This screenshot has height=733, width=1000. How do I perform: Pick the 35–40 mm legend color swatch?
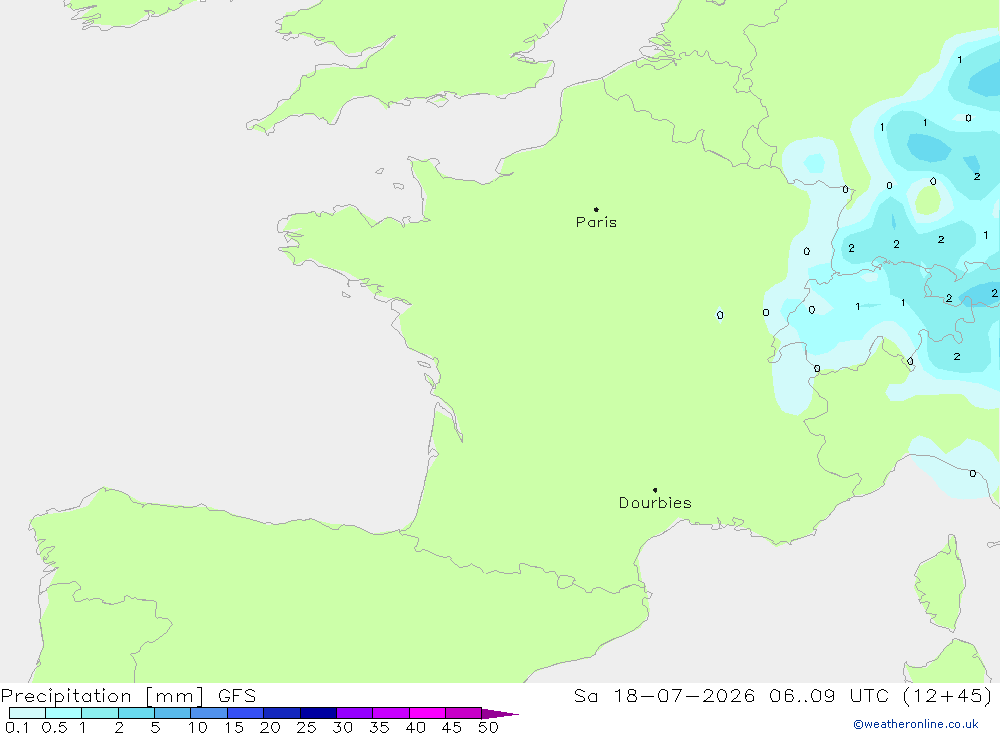tap(391, 713)
